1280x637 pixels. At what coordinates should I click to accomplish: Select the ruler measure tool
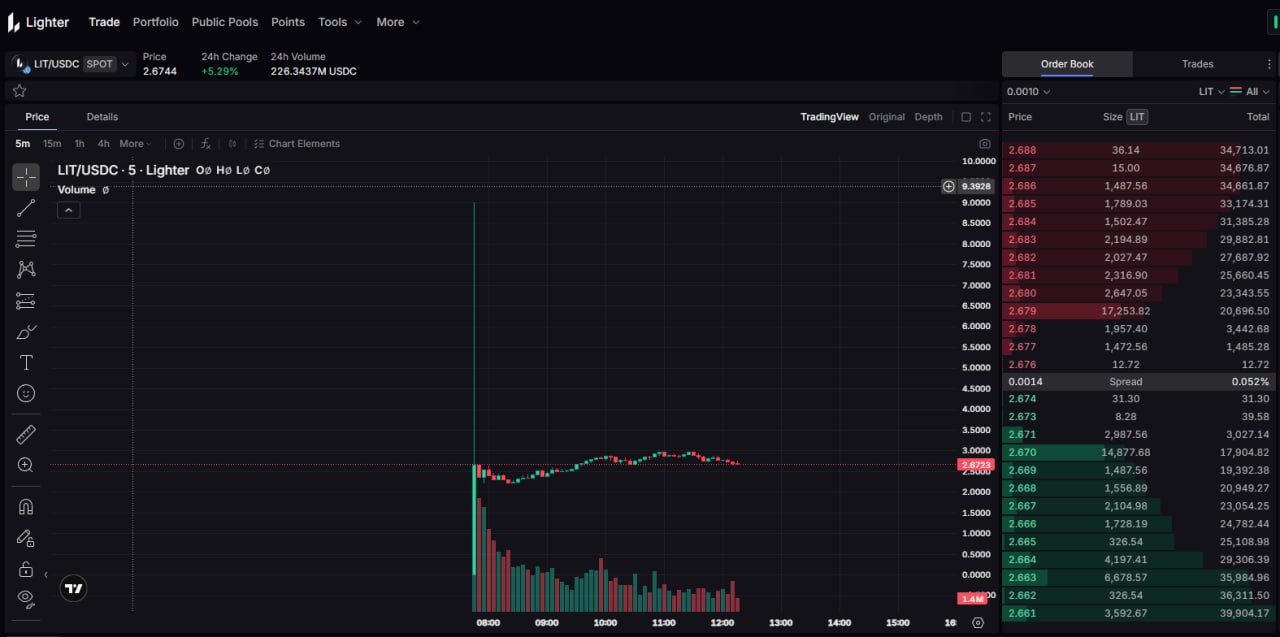26,434
